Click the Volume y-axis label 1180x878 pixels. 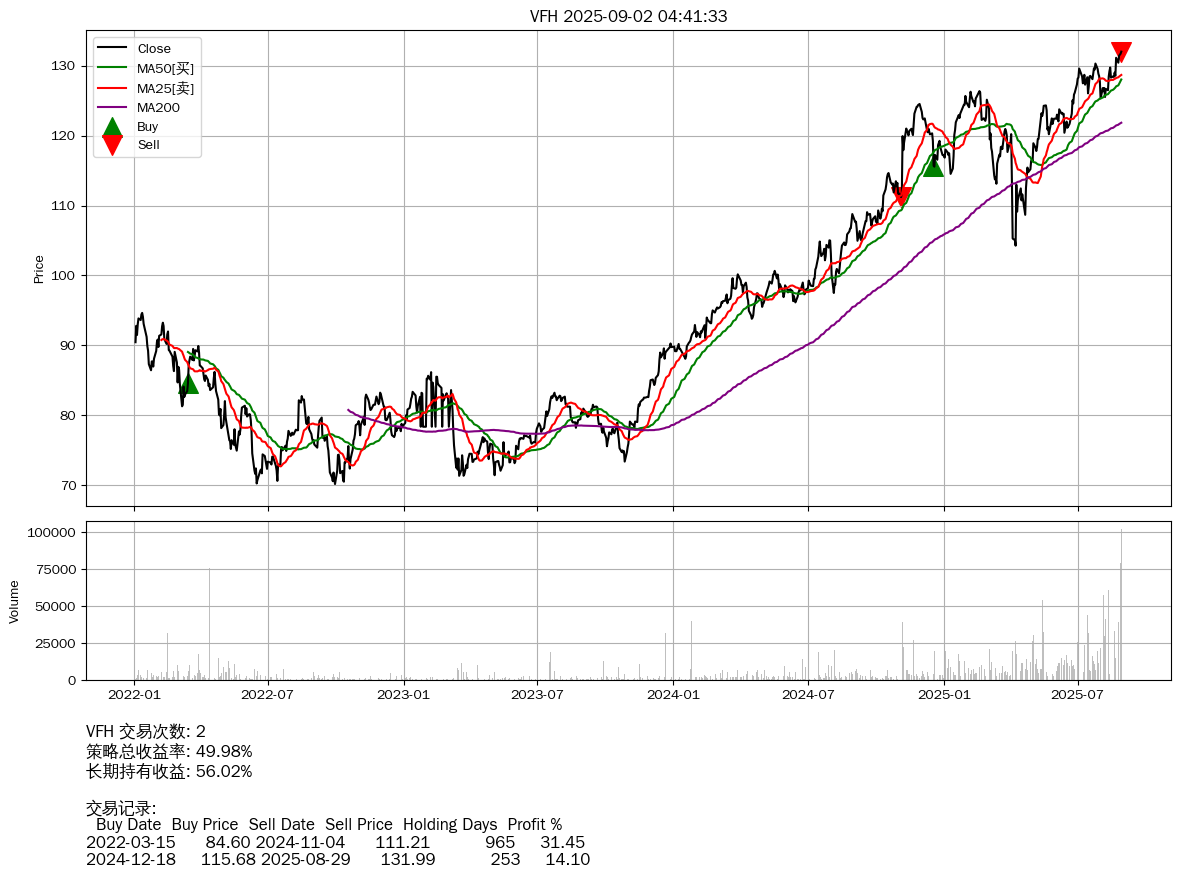coord(14,601)
